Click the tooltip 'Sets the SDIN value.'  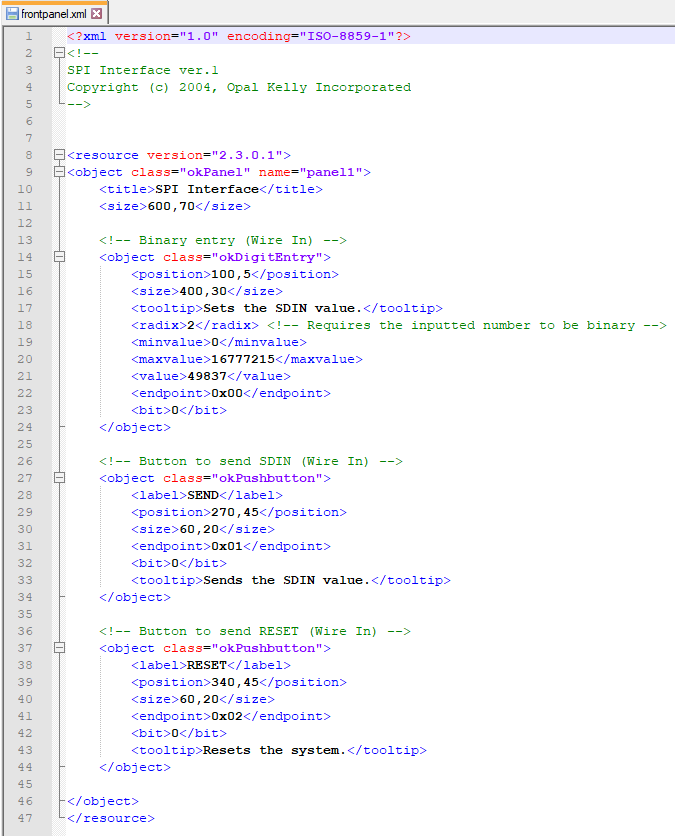[x=283, y=308]
